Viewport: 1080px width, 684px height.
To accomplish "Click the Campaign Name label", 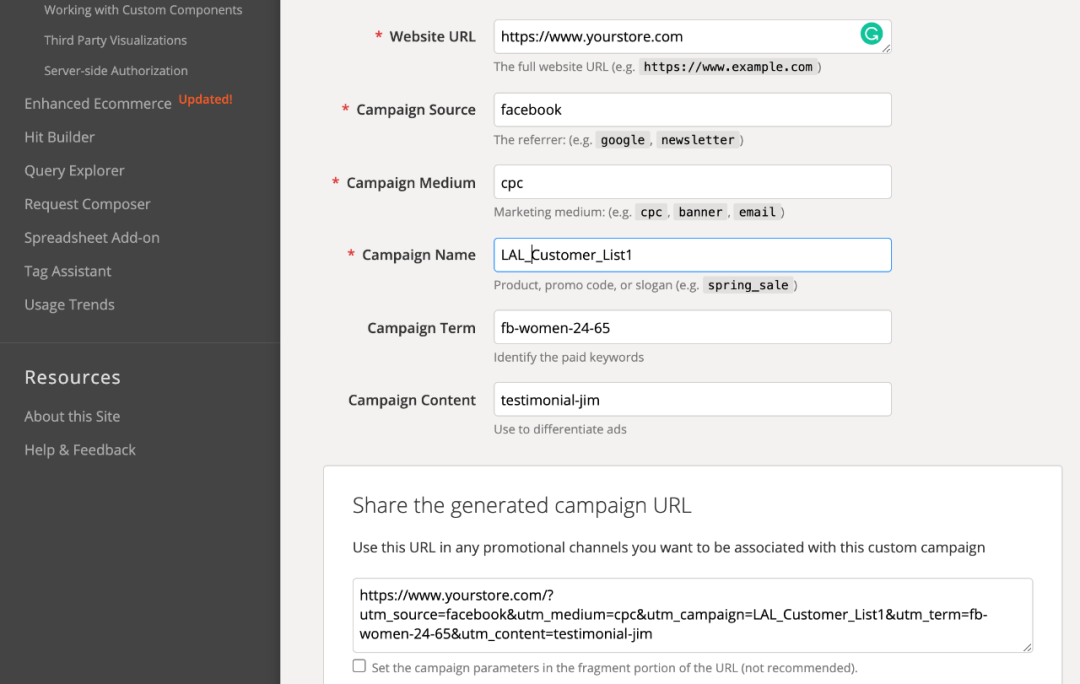I will (419, 255).
